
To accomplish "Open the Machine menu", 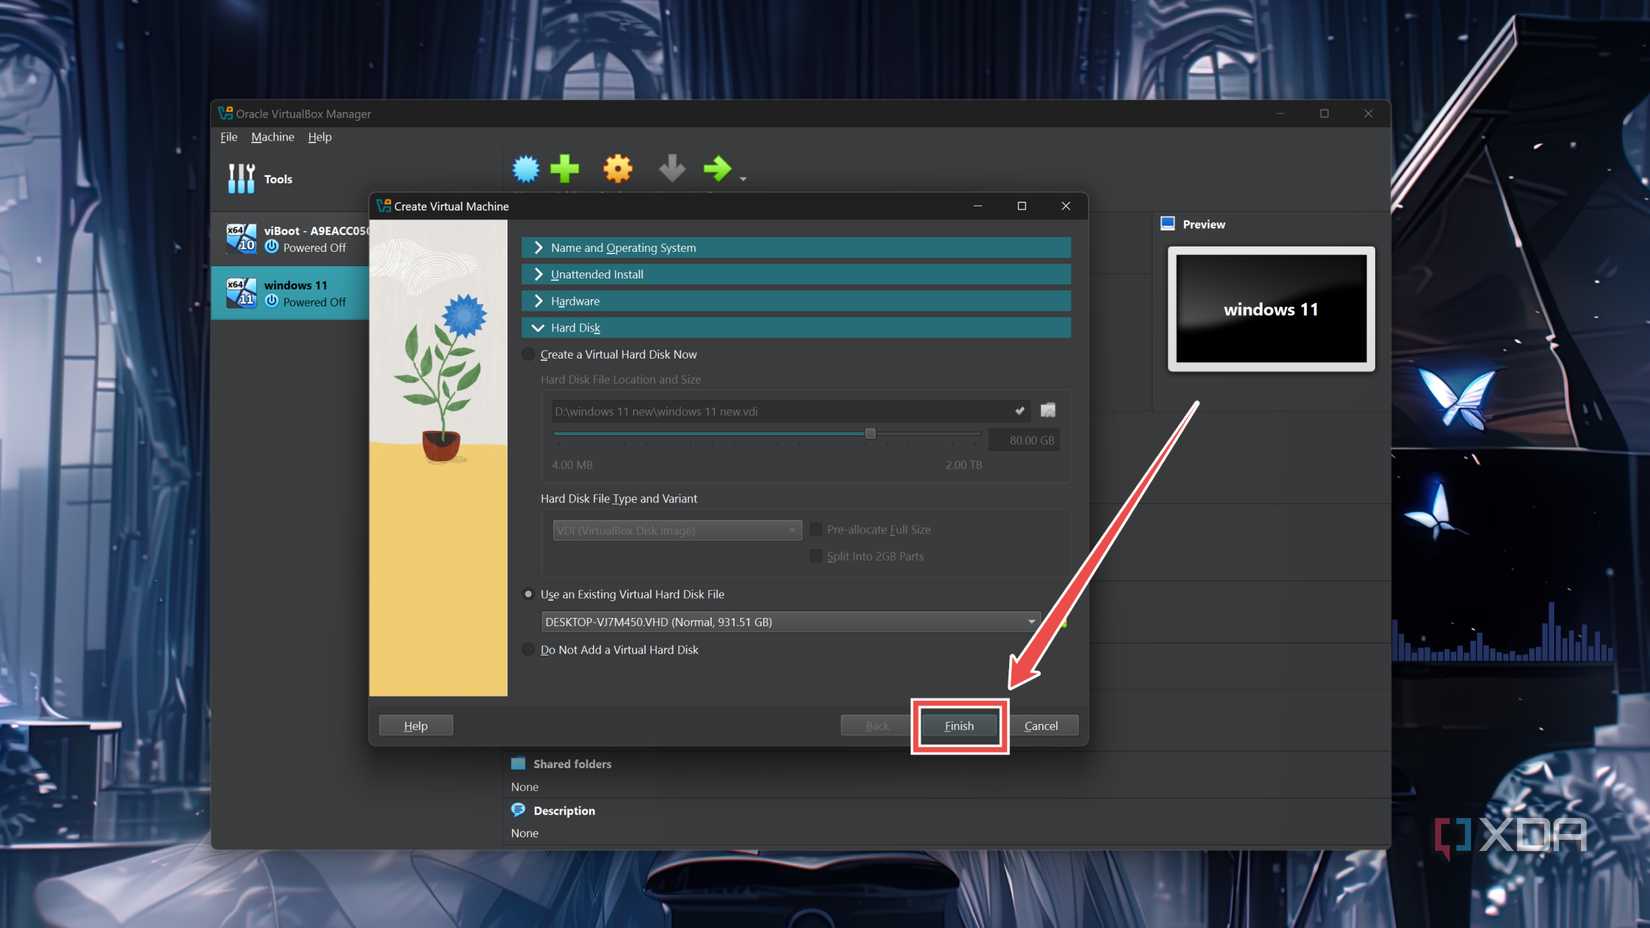I will pos(272,137).
